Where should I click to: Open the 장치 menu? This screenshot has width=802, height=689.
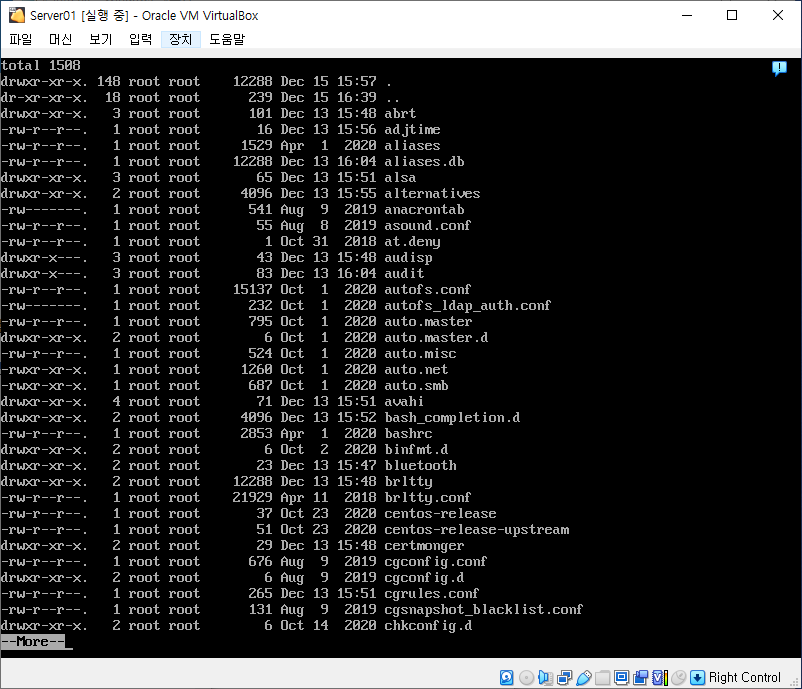coord(181,39)
